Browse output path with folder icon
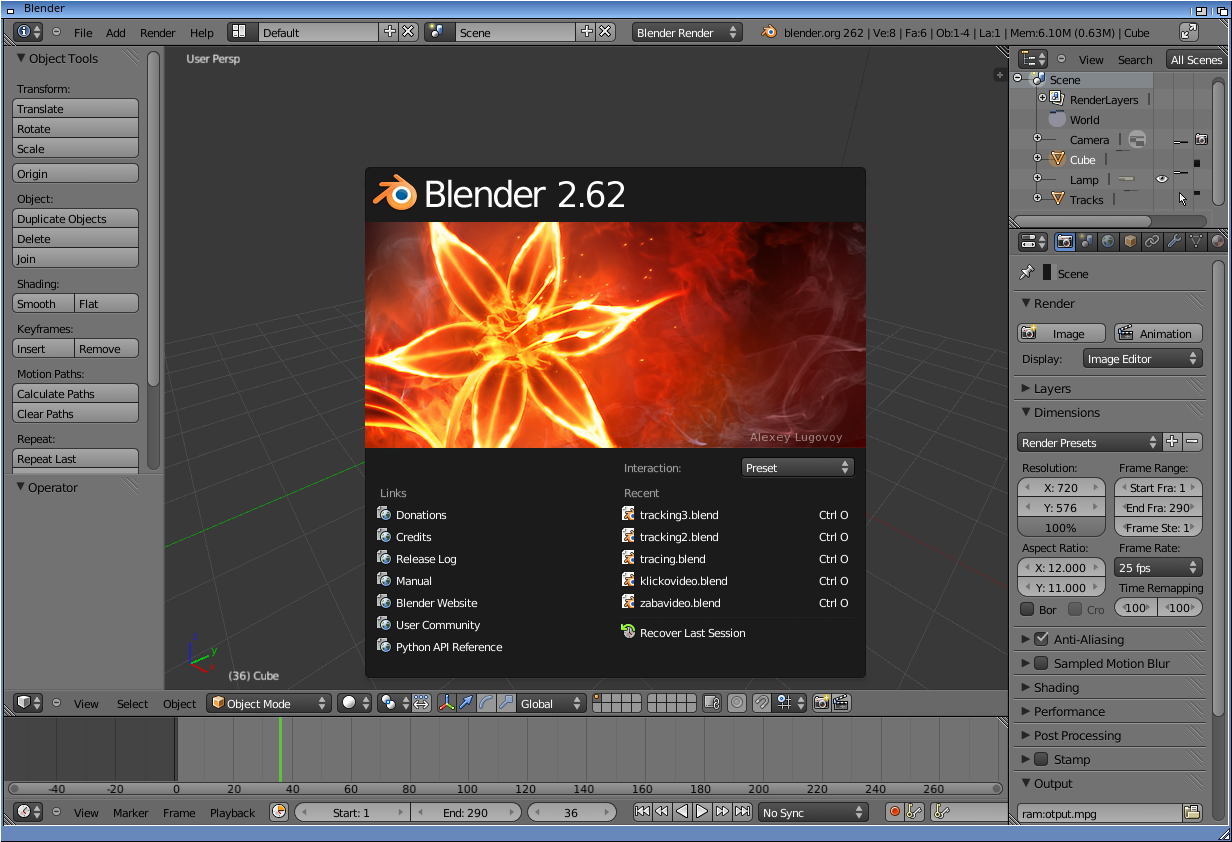The image size is (1232, 842). 1192,813
